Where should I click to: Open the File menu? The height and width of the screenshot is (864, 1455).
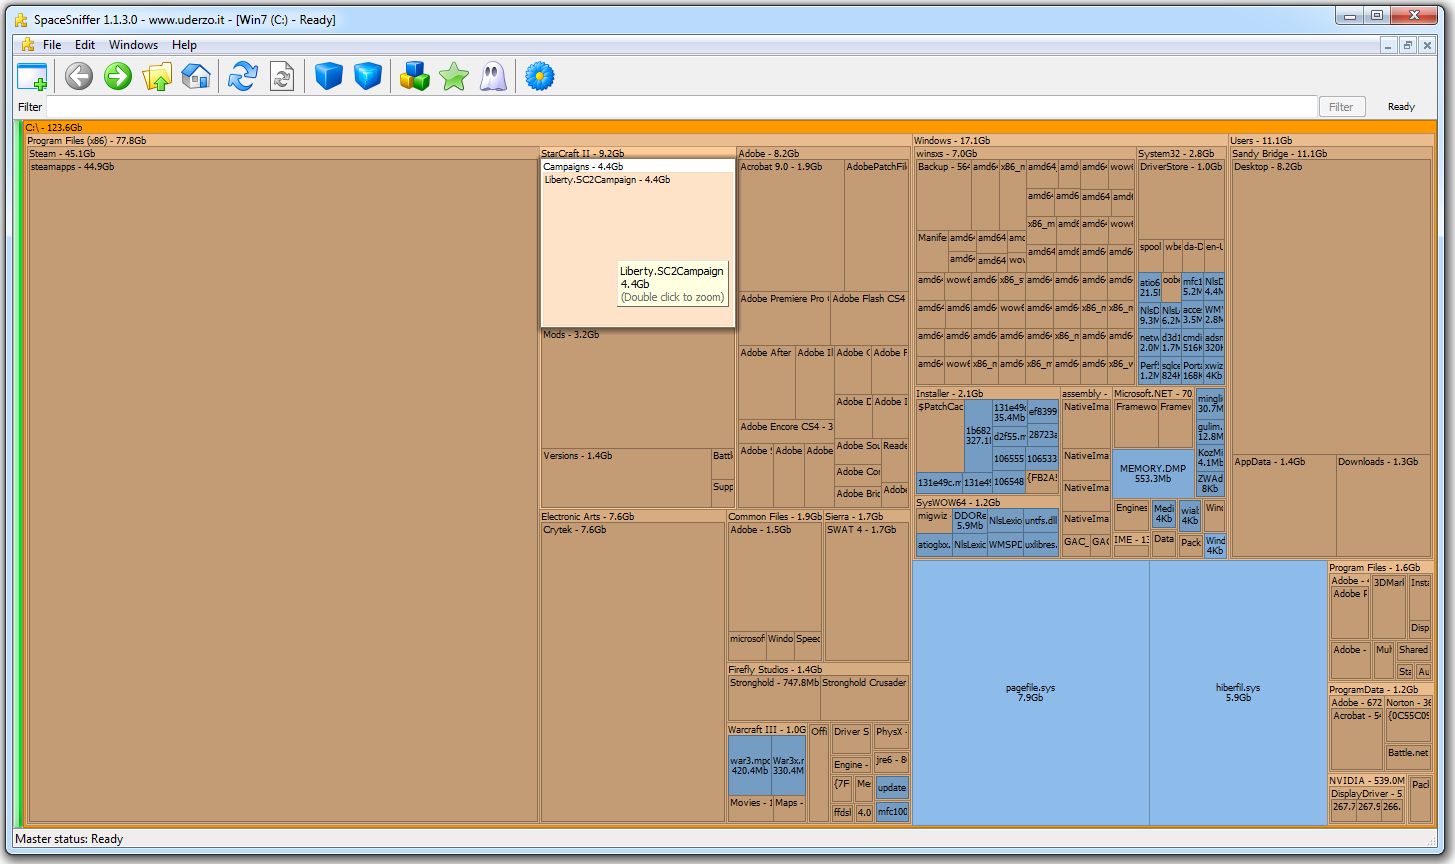click(52, 45)
